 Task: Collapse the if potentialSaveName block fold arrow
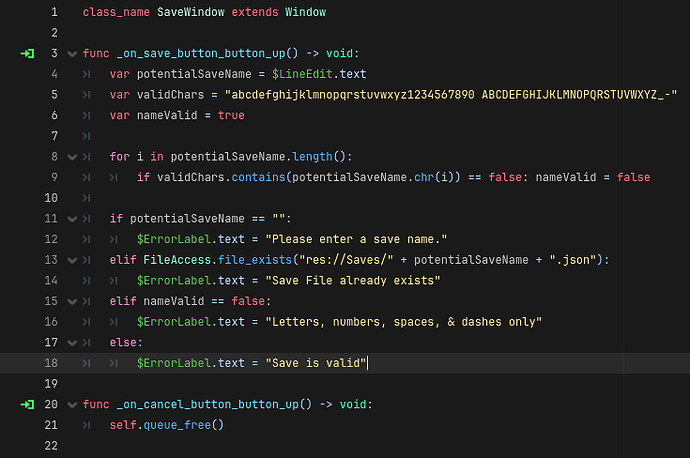point(72,219)
